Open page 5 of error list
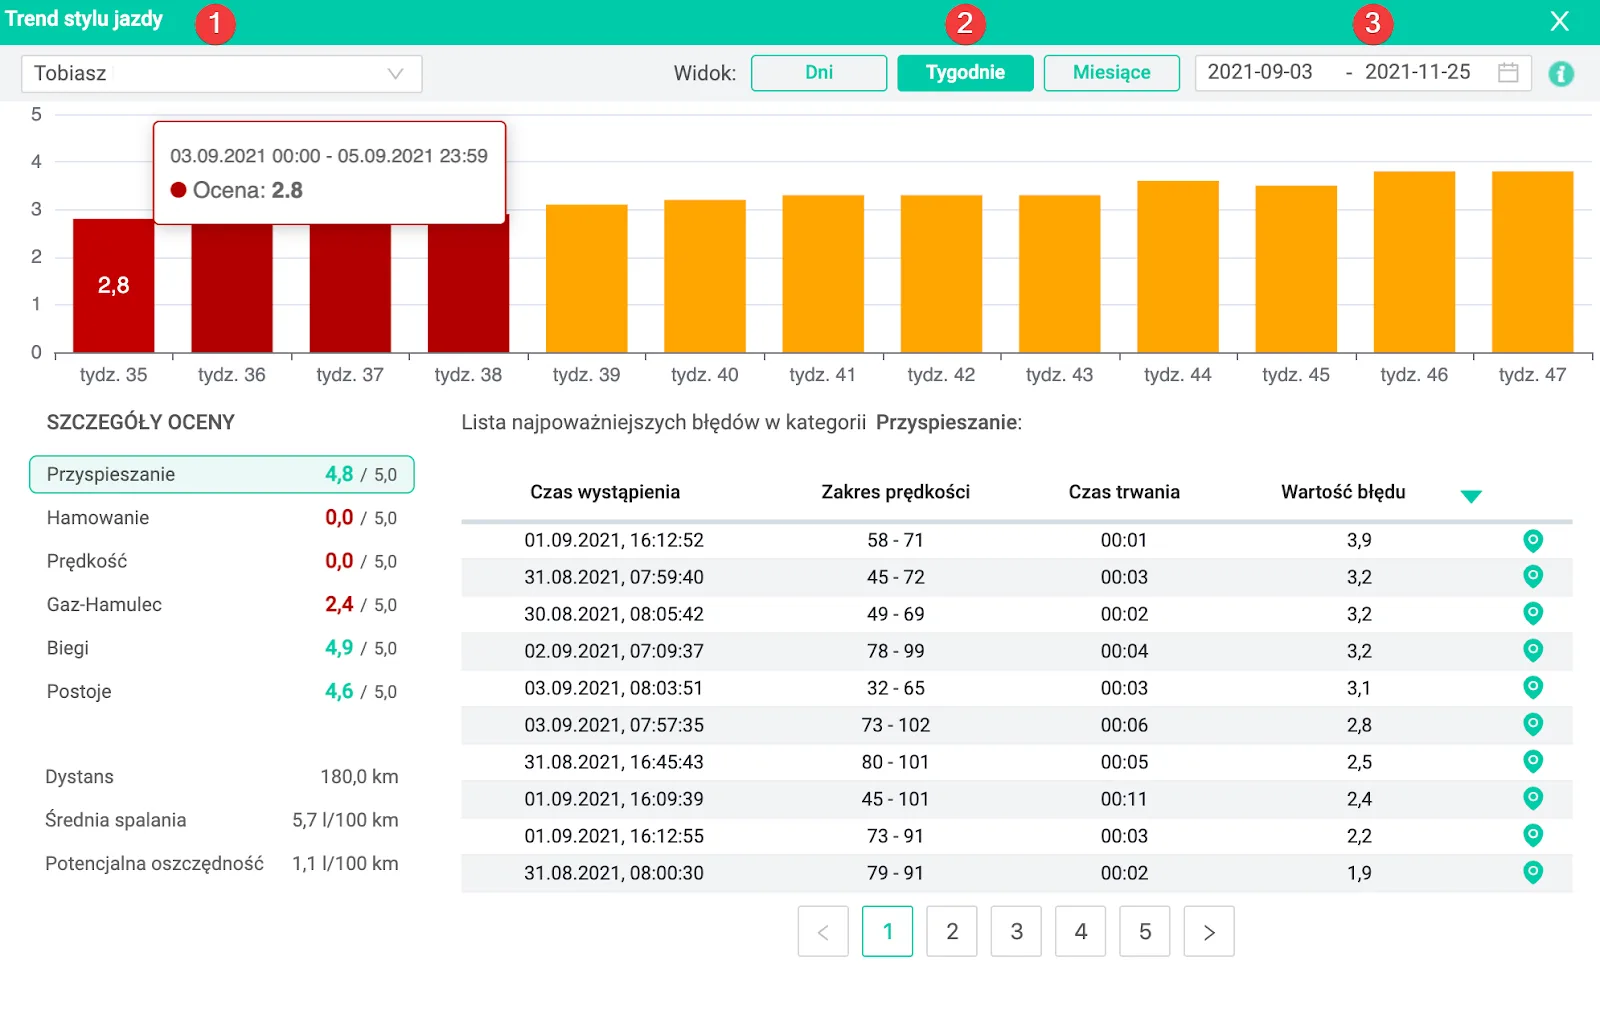This screenshot has height=1010, width=1600. click(1145, 931)
